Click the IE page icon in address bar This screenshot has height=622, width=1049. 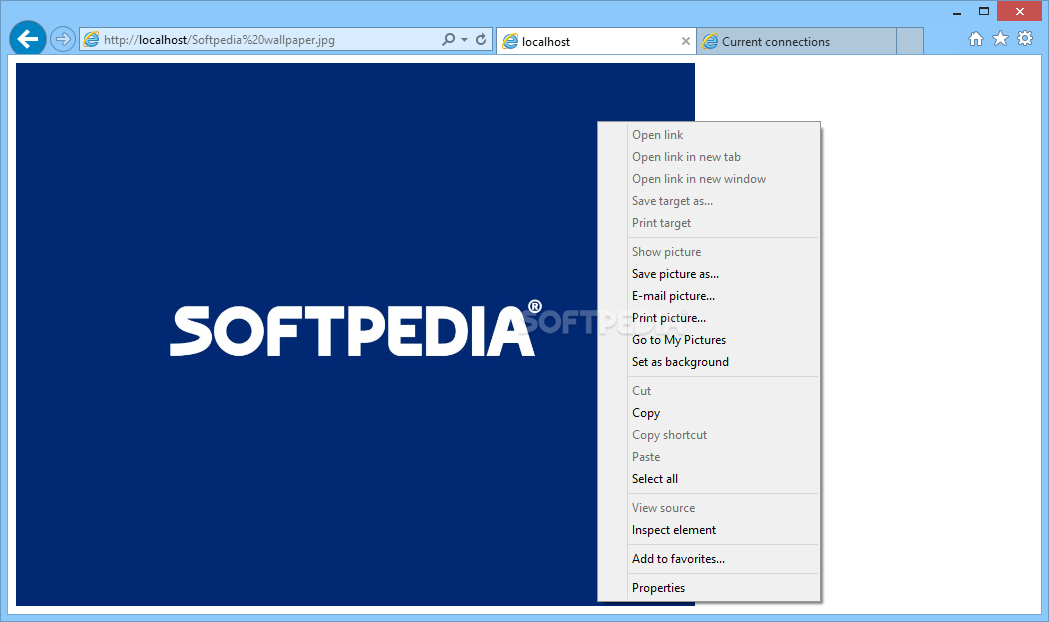(91, 39)
